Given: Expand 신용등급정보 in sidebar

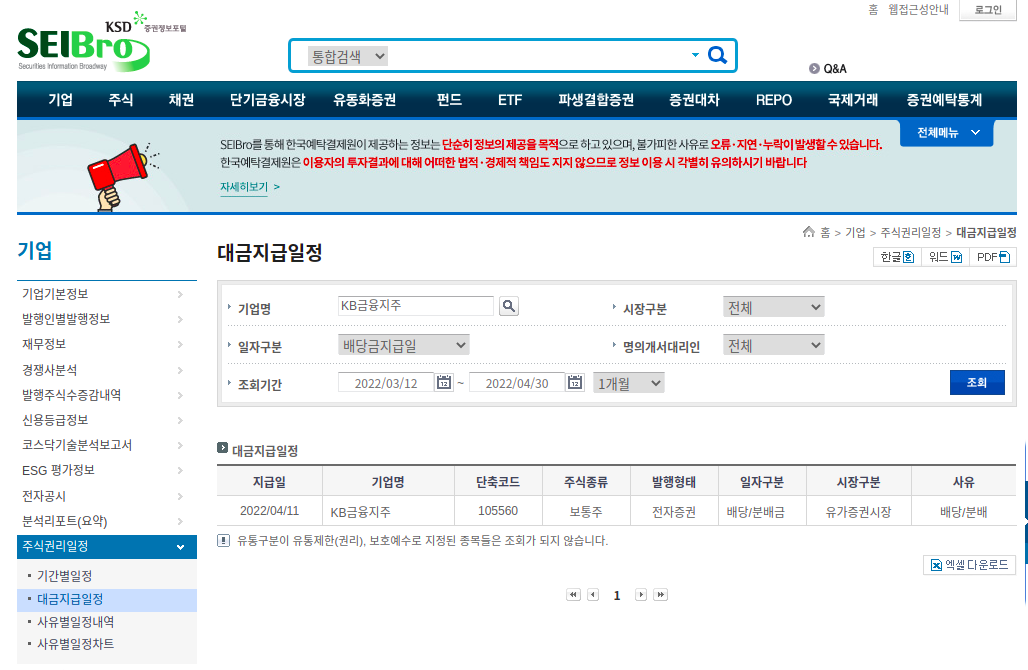Looking at the screenshot, I should [107, 420].
